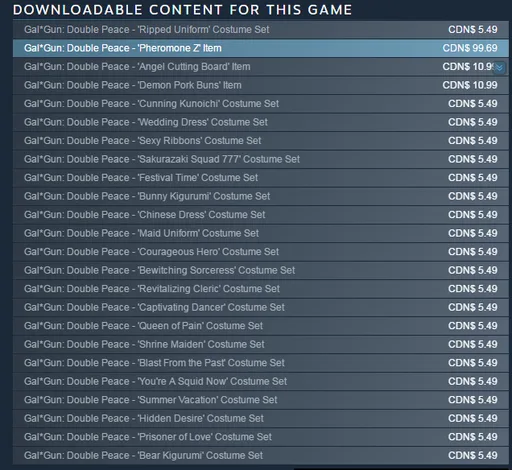This screenshot has width=512, height=470.
Task: Select the 'You're A Squid Now' Costume Set row
Action: pos(261,381)
